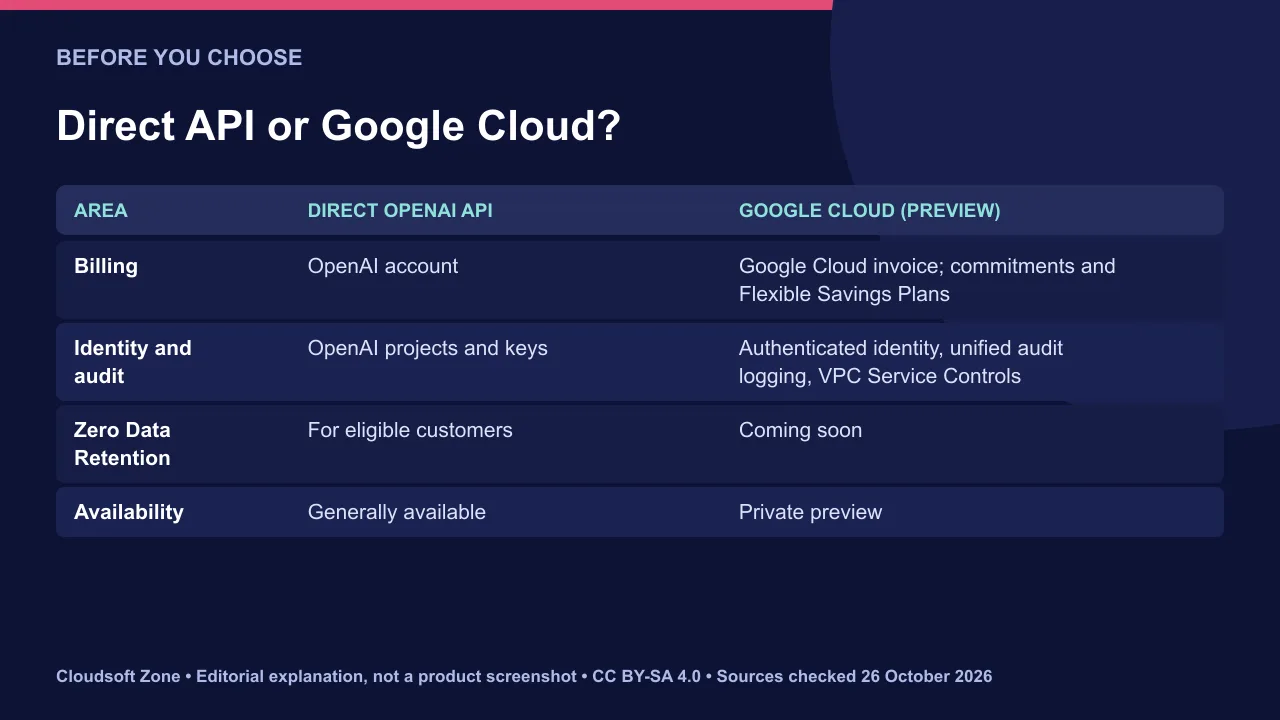The image size is (1280, 720).
Task: Click the 'GOOGLE CLOUD (PREVIEW)' column header
Action: point(869,210)
